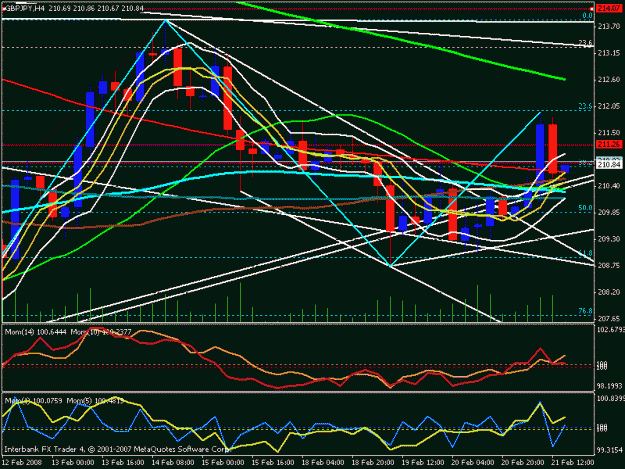Click the 212.60 price scale value
This screenshot has height=469, width=625.
click(x=609, y=80)
